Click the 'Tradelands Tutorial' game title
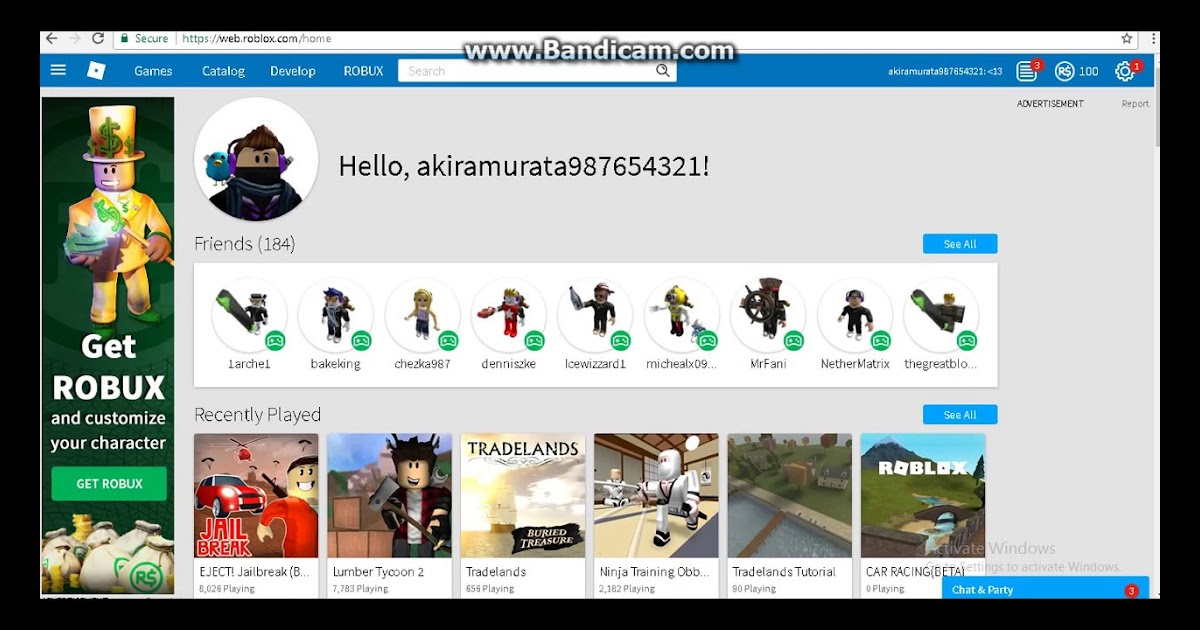1200x630 pixels. click(786, 572)
